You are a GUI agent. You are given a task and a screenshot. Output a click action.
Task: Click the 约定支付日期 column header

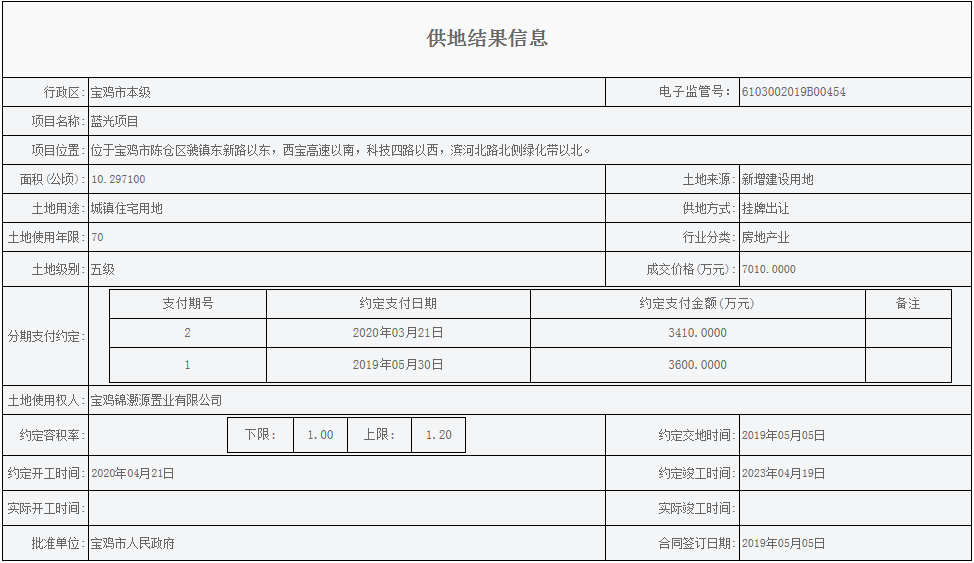tap(398, 303)
